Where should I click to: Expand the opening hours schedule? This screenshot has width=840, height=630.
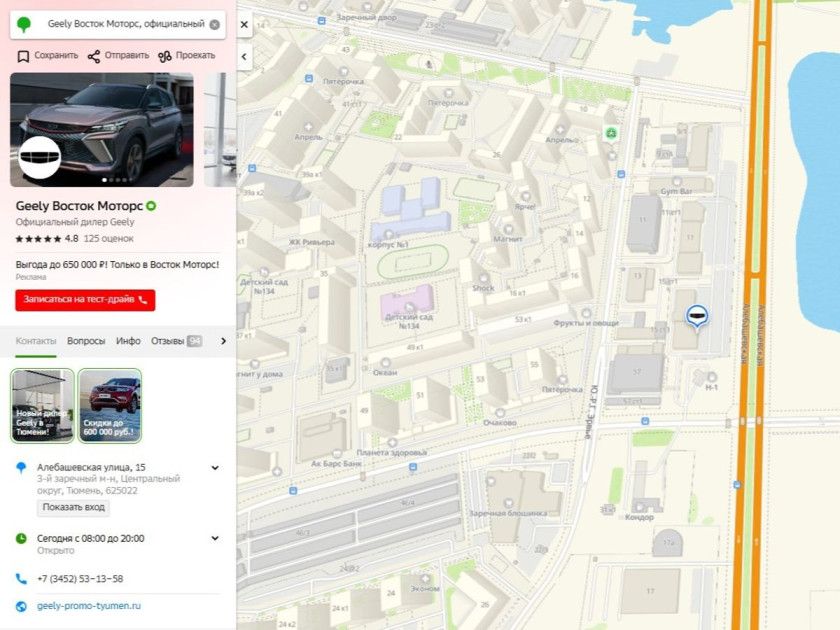(215, 538)
